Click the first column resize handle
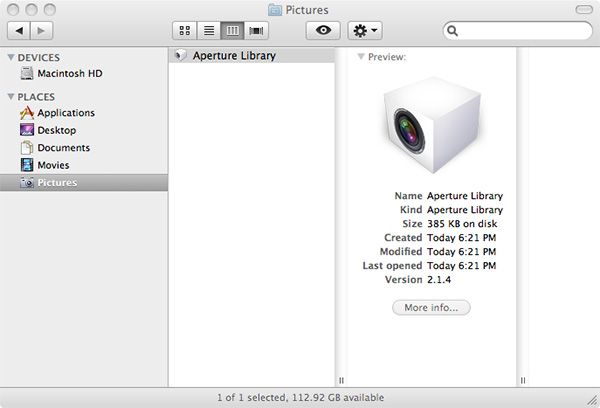600x408 pixels. pos(341,380)
